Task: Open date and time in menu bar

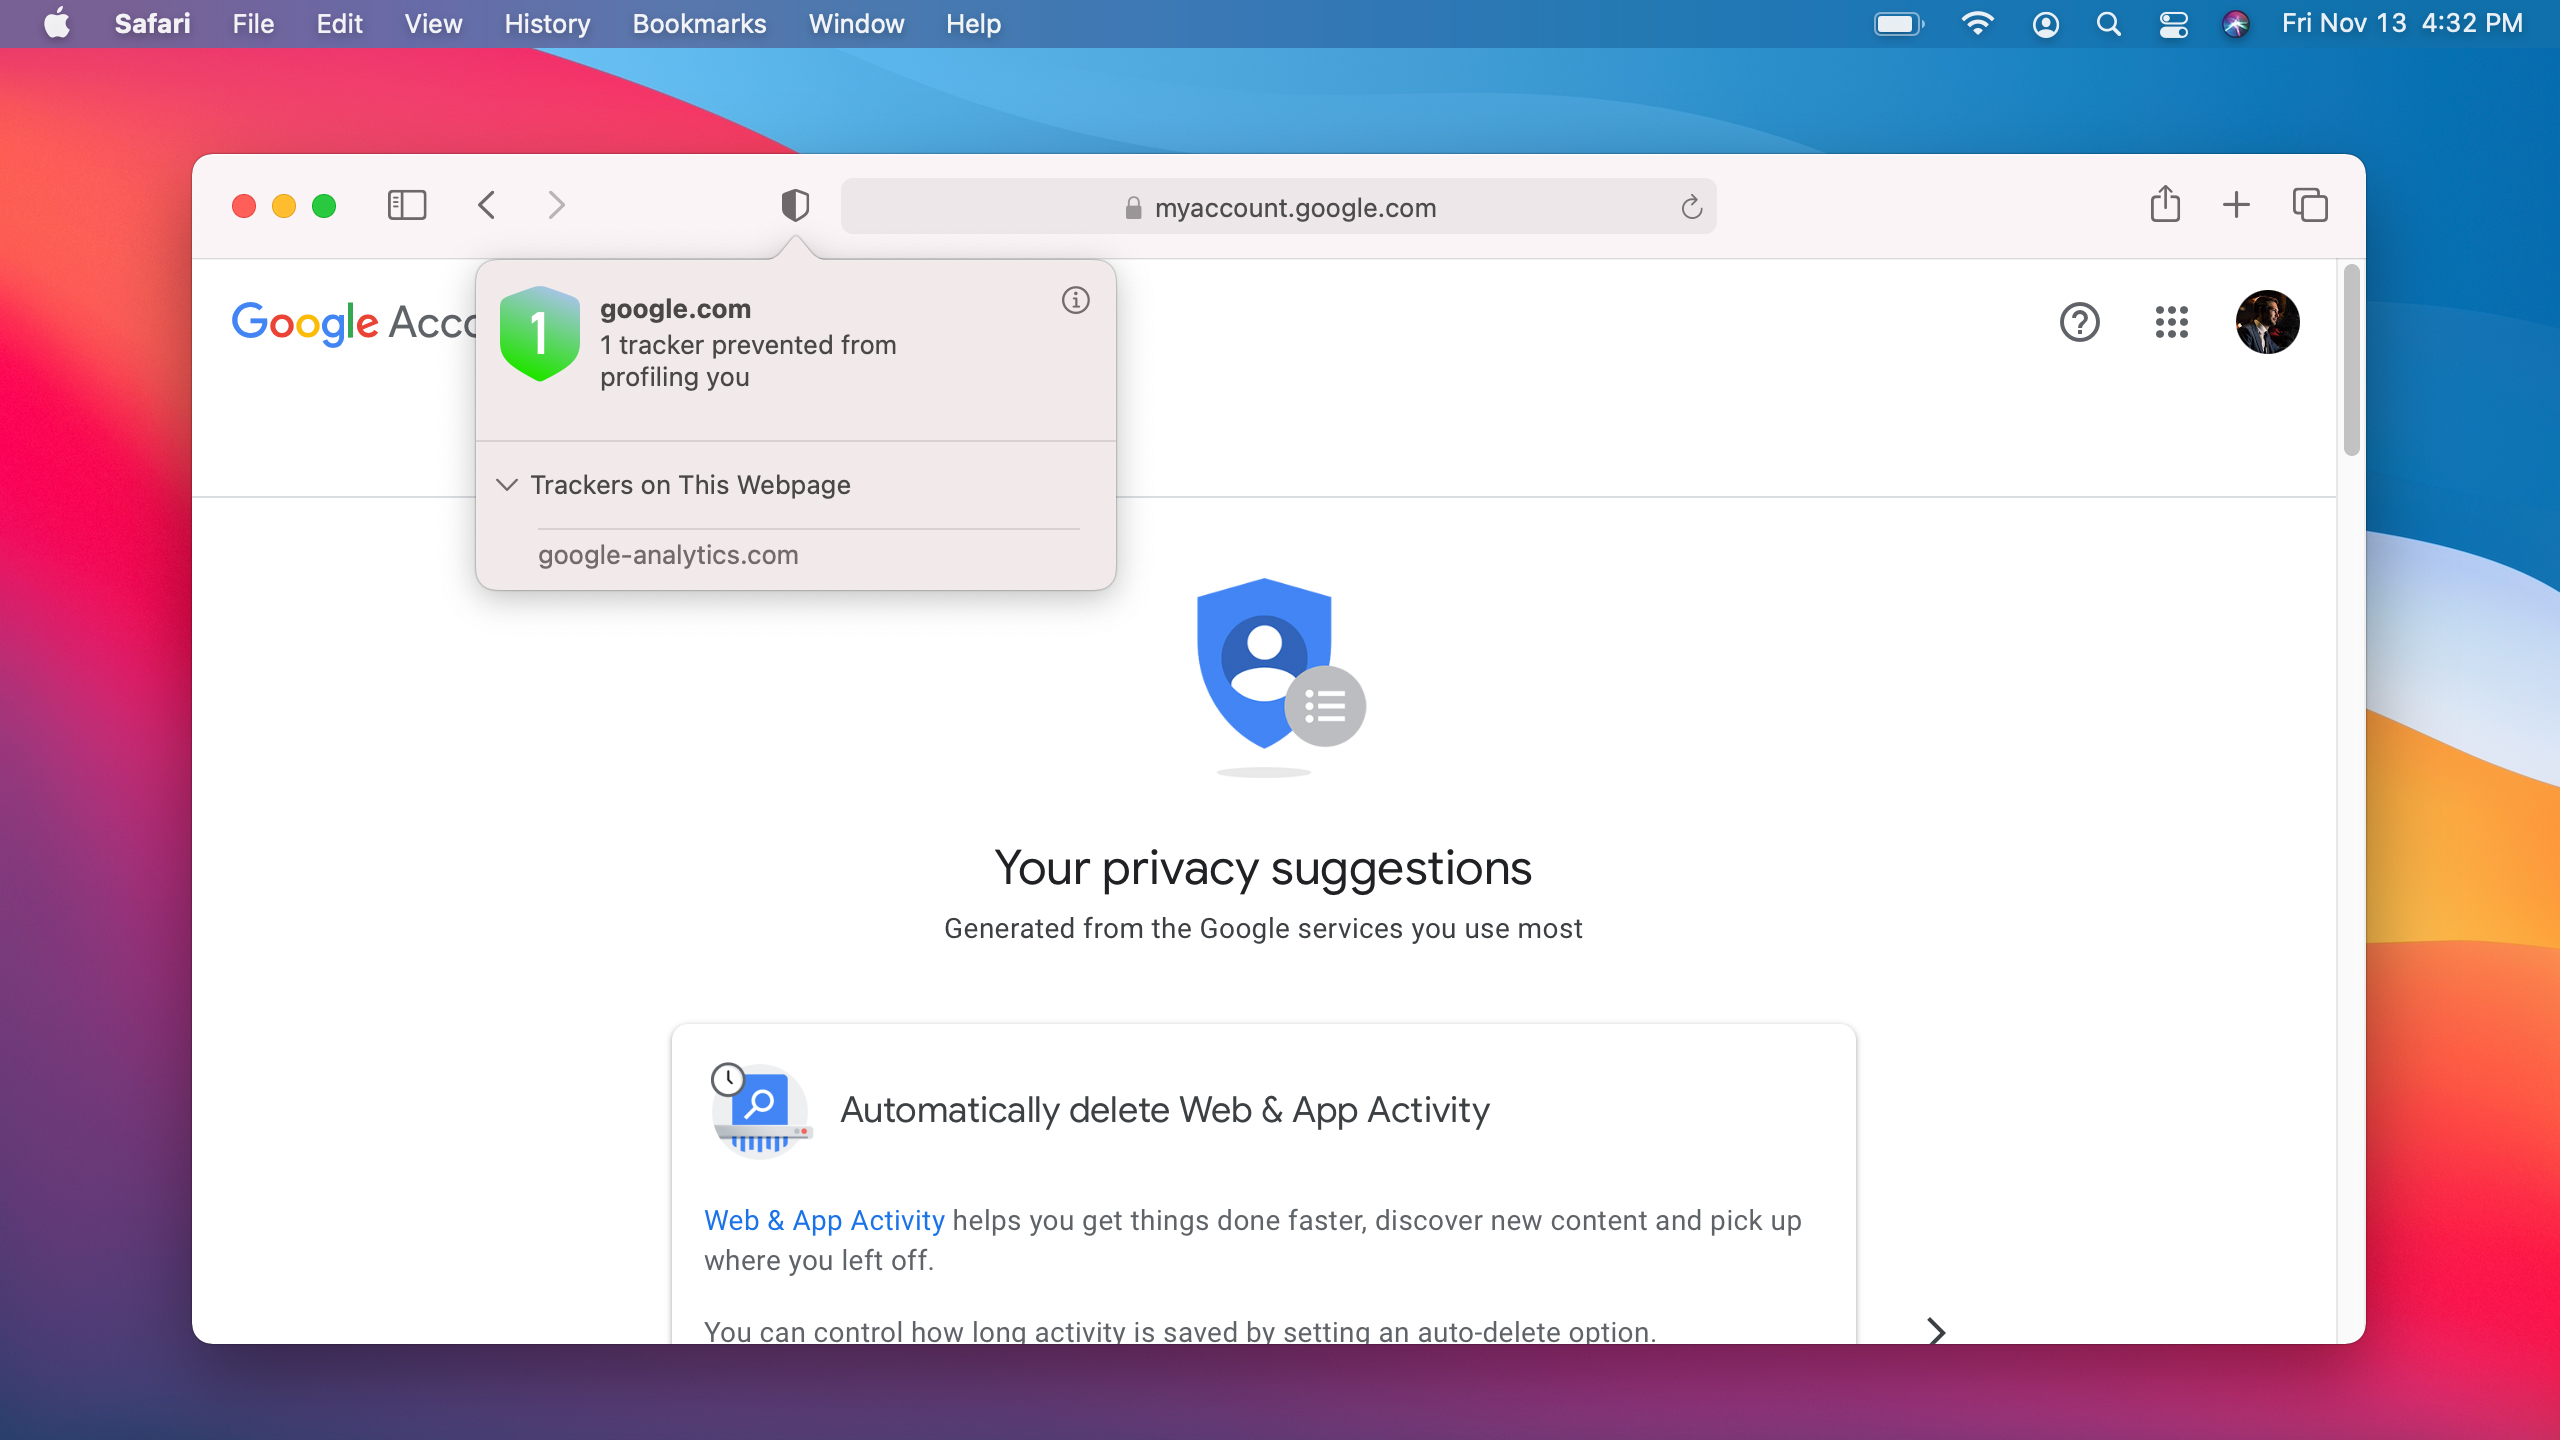Action: tap(2402, 23)
